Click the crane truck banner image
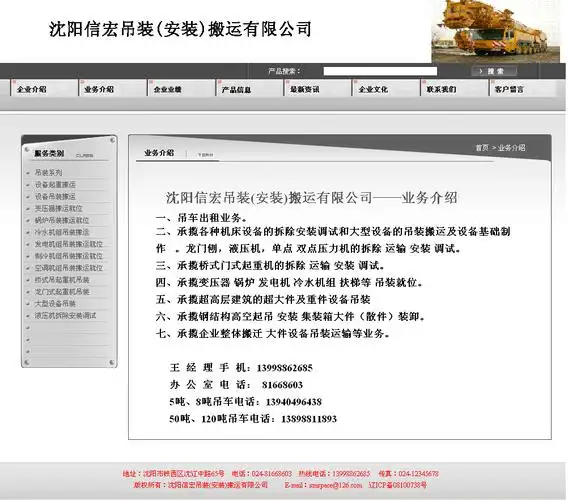The height and width of the screenshot is (500, 568). tap(496, 31)
